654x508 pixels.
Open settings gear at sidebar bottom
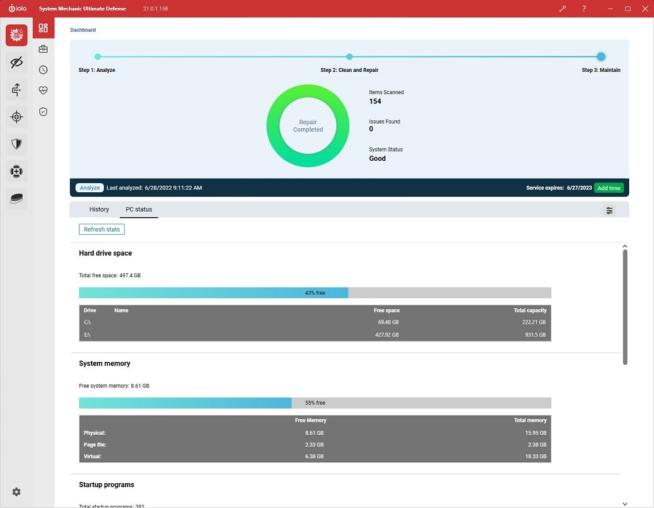coord(16,492)
